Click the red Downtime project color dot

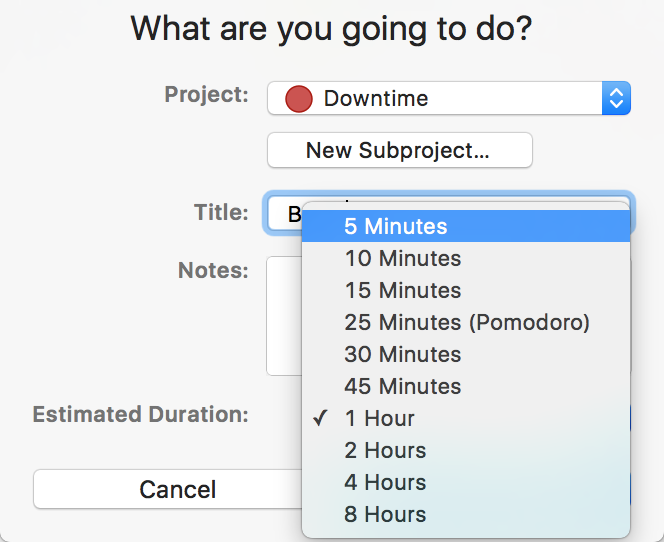(x=299, y=99)
